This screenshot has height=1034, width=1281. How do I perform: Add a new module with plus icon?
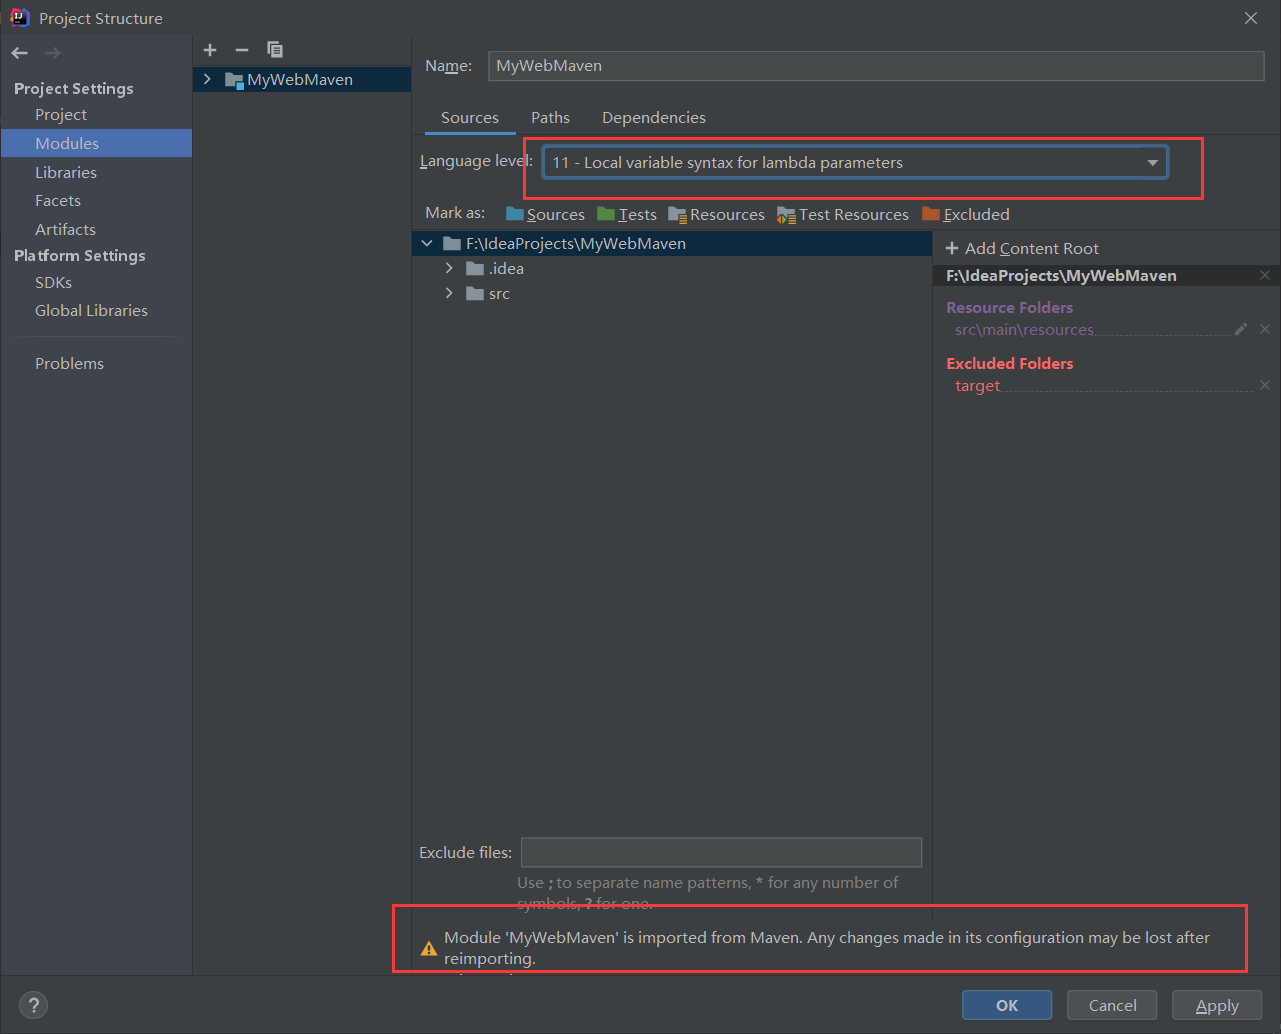tap(210, 50)
